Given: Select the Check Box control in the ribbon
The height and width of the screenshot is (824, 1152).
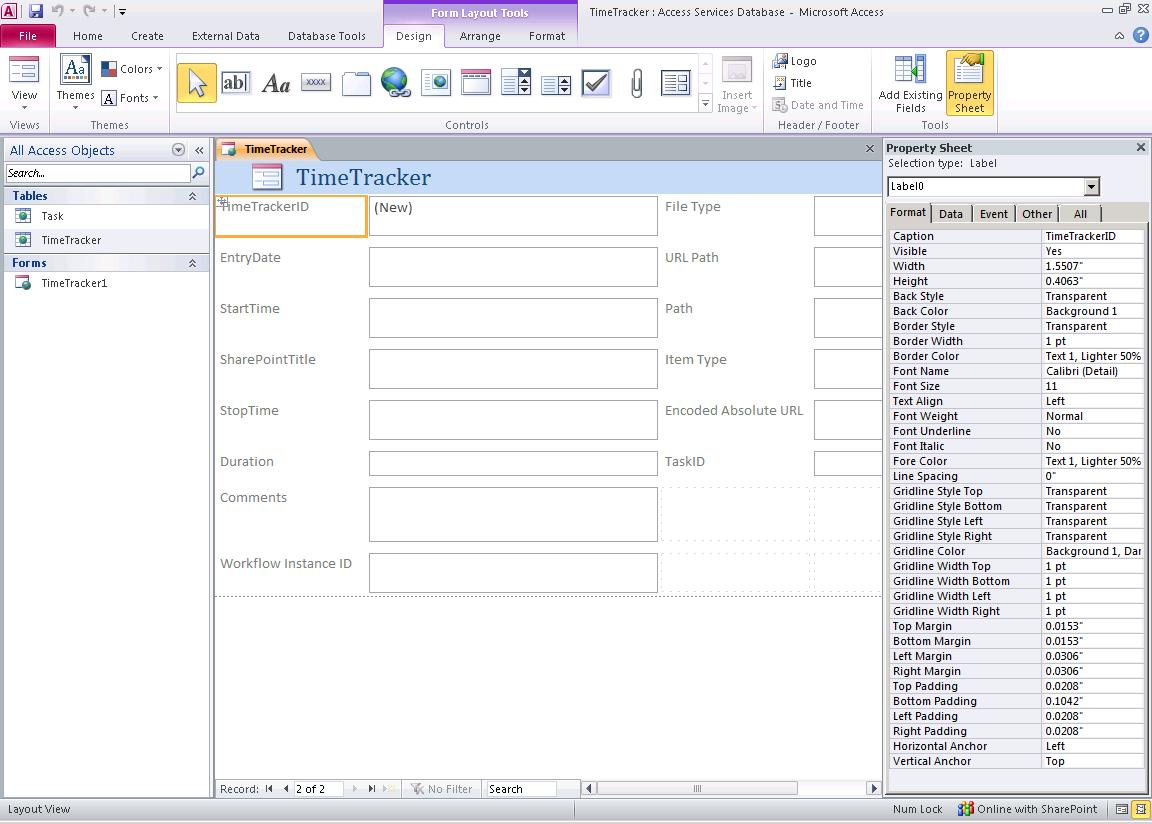Looking at the screenshot, I should click(596, 82).
